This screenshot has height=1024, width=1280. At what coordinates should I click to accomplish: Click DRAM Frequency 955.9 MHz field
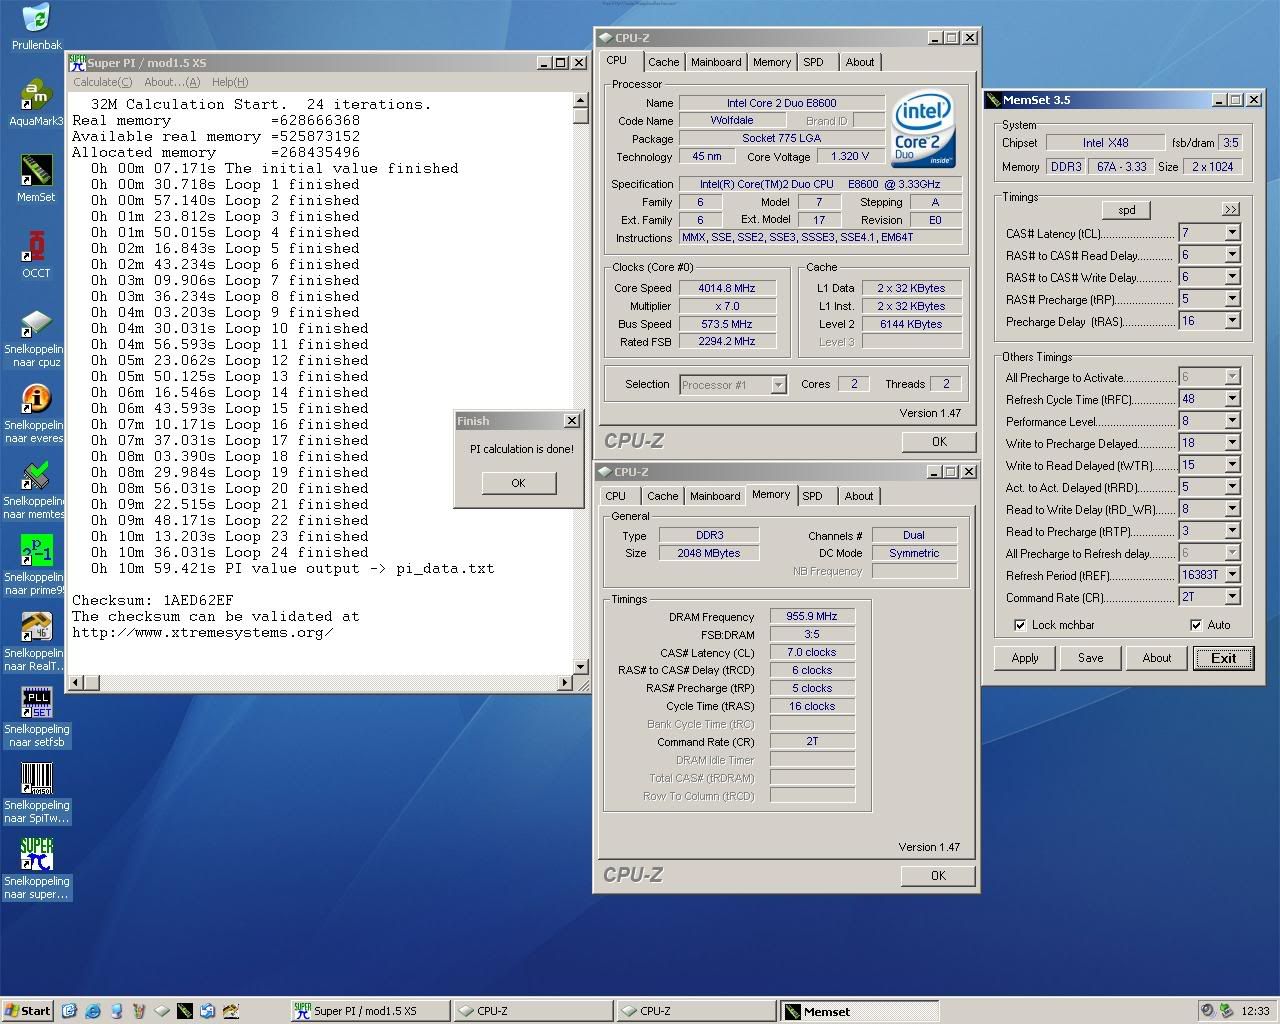(x=812, y=616)
